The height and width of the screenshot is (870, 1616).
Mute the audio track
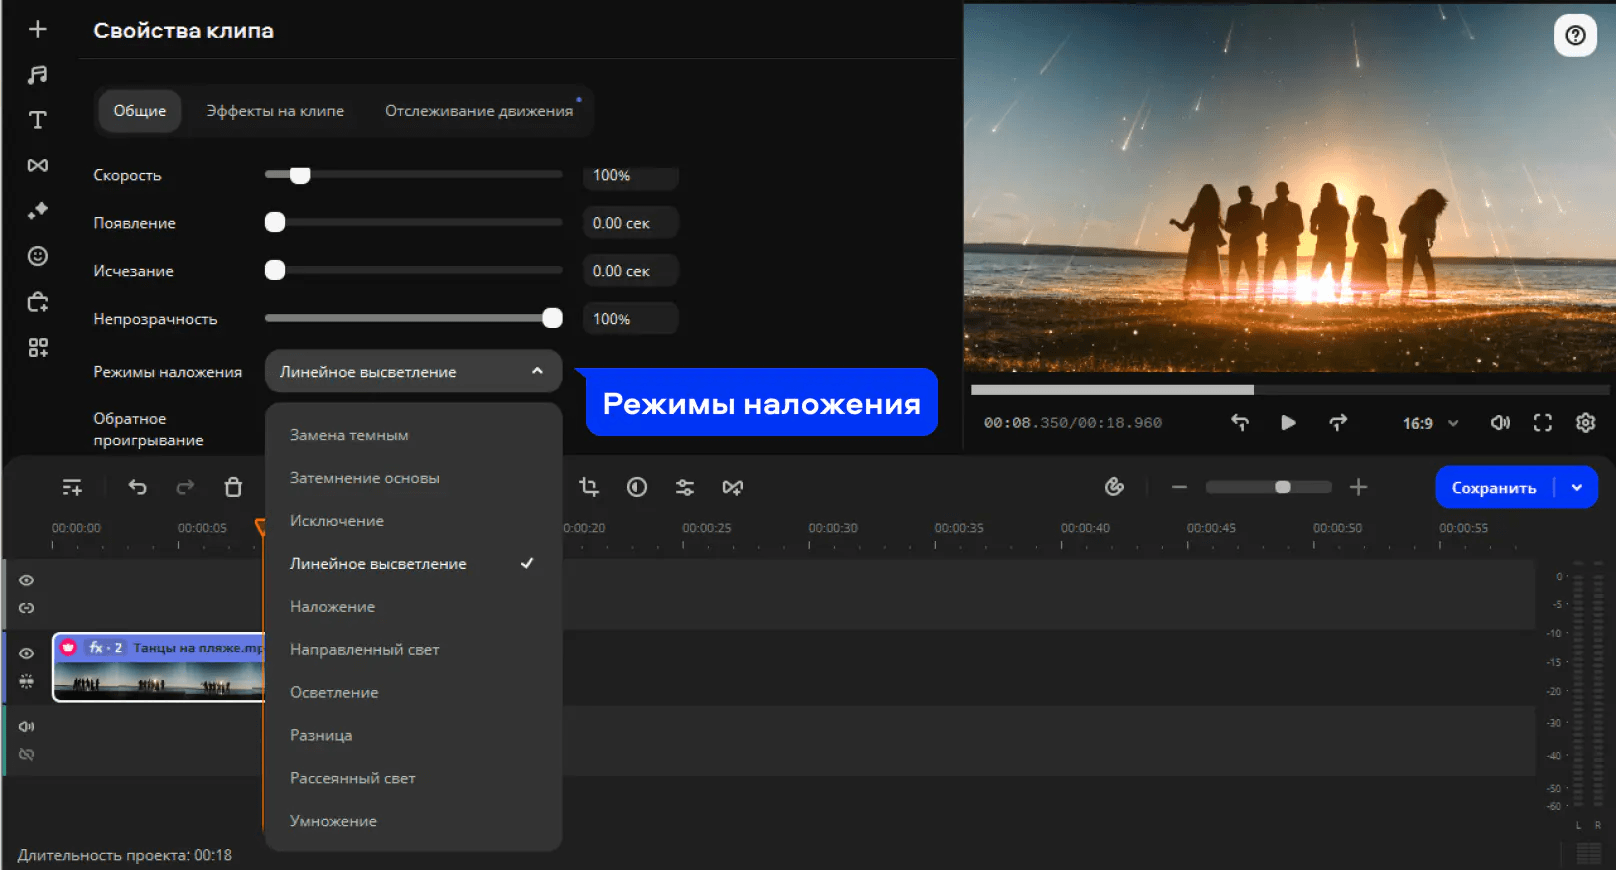(x=27, y=726)
